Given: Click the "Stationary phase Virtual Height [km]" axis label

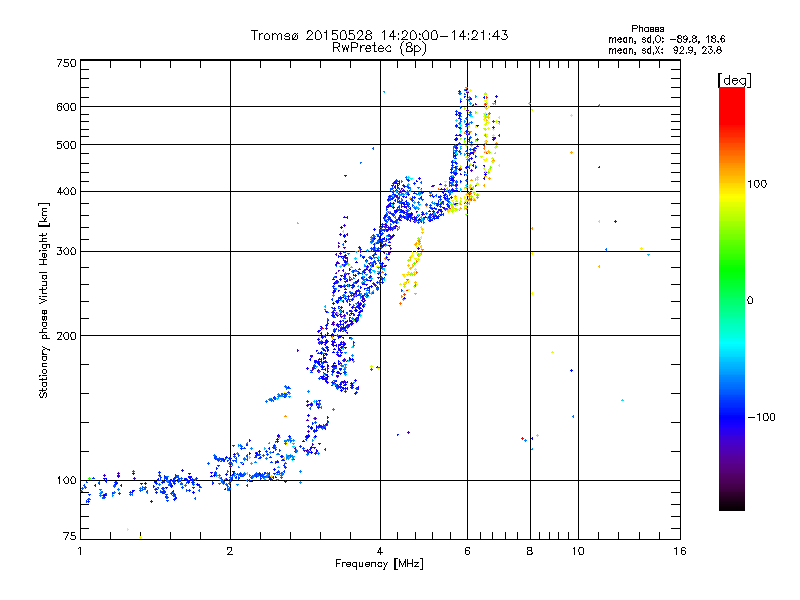Looking at the screenshot, I should tap(43, 300).
